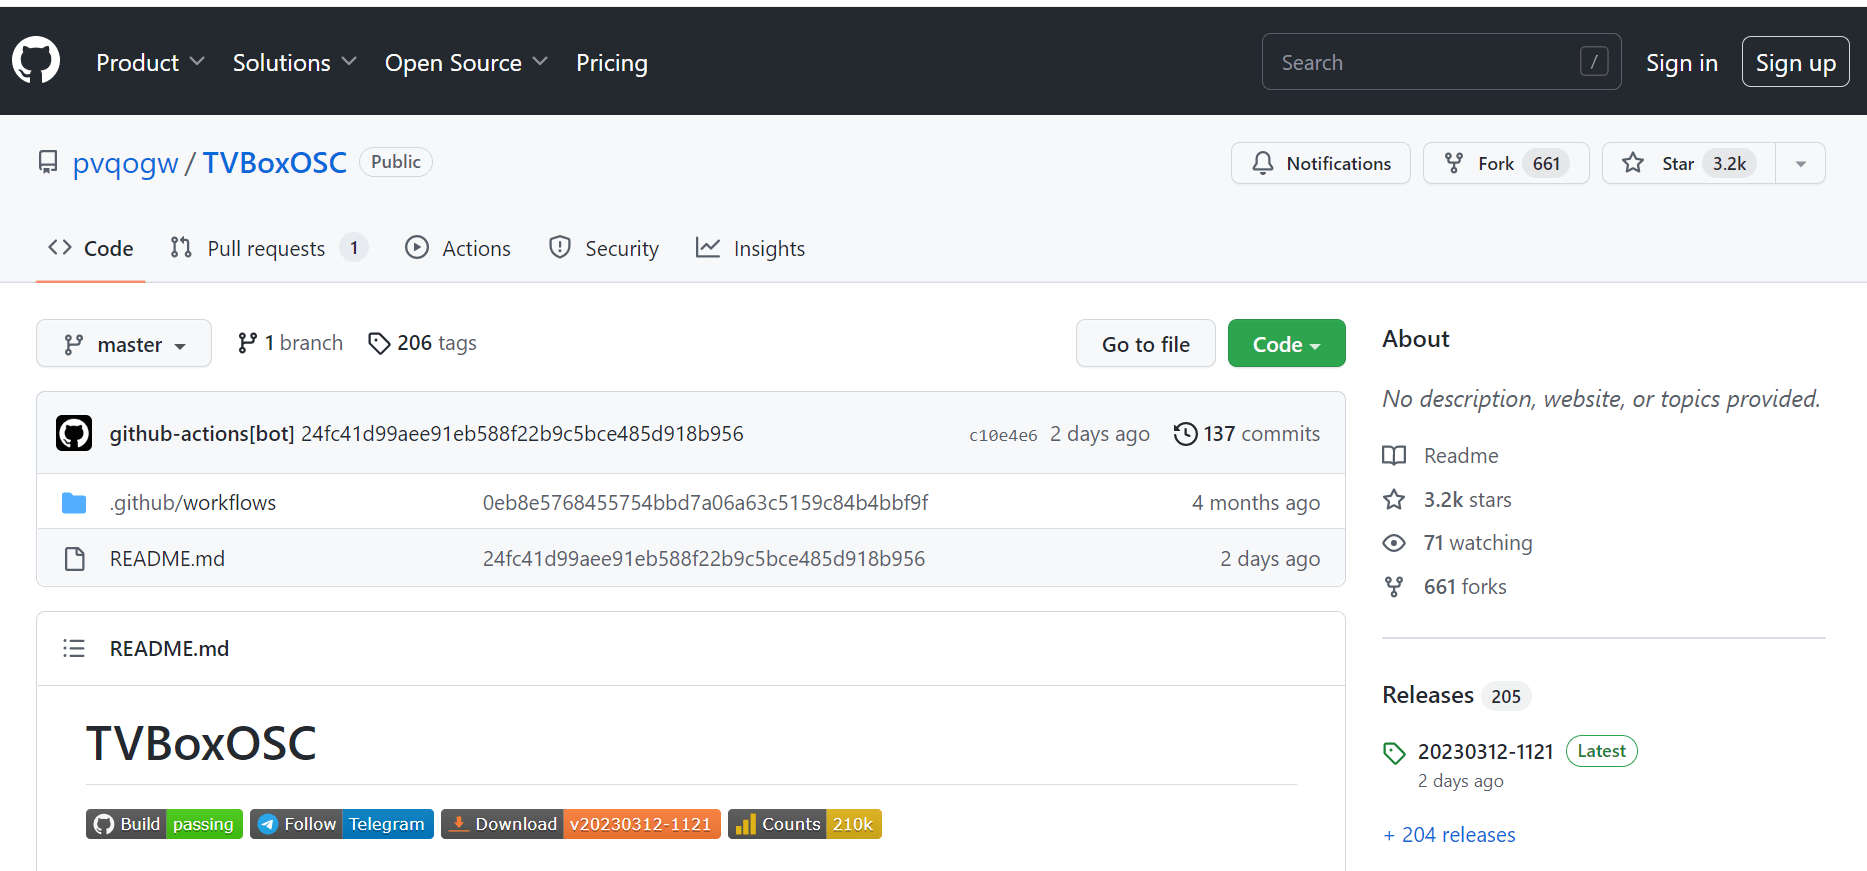
Task: Open the .github/workflows folder
Action: tap(193, 502)
